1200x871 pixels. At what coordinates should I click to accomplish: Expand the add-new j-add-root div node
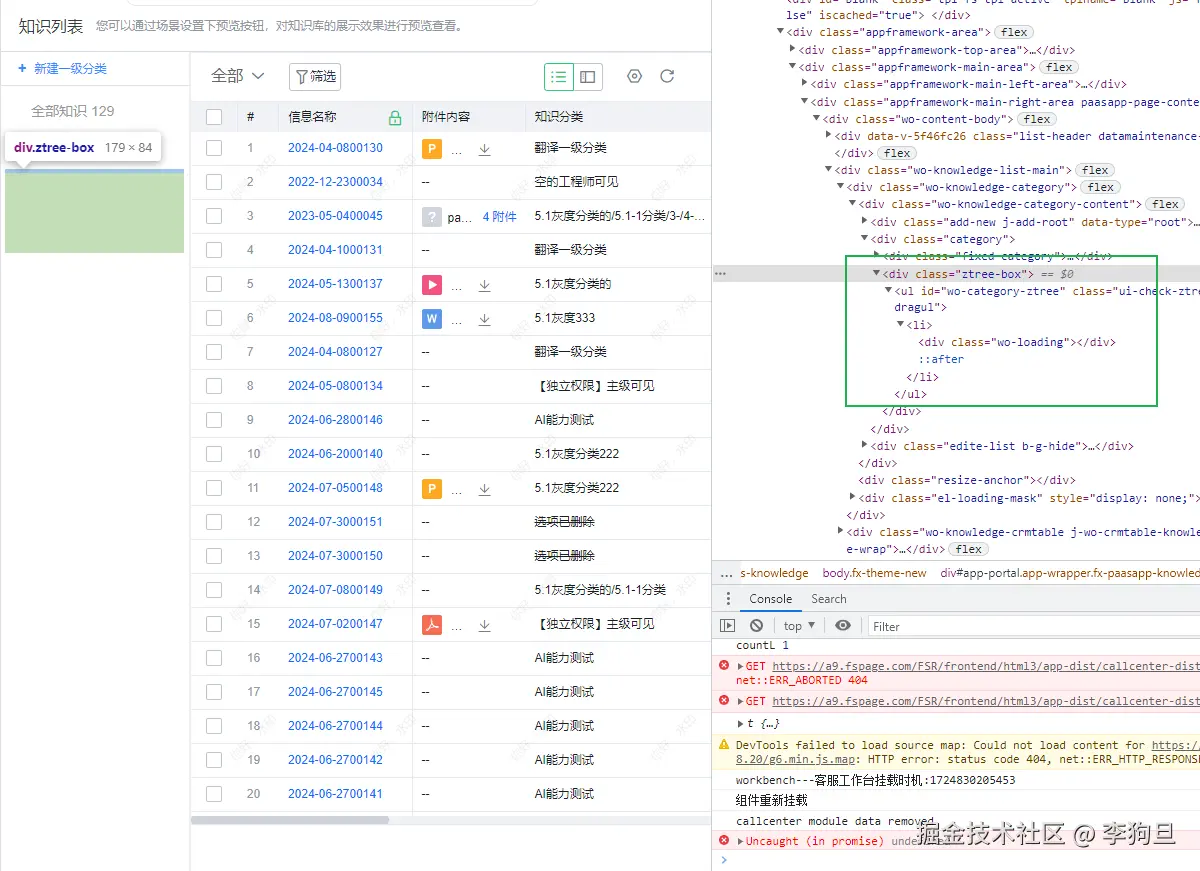point(865,222)
